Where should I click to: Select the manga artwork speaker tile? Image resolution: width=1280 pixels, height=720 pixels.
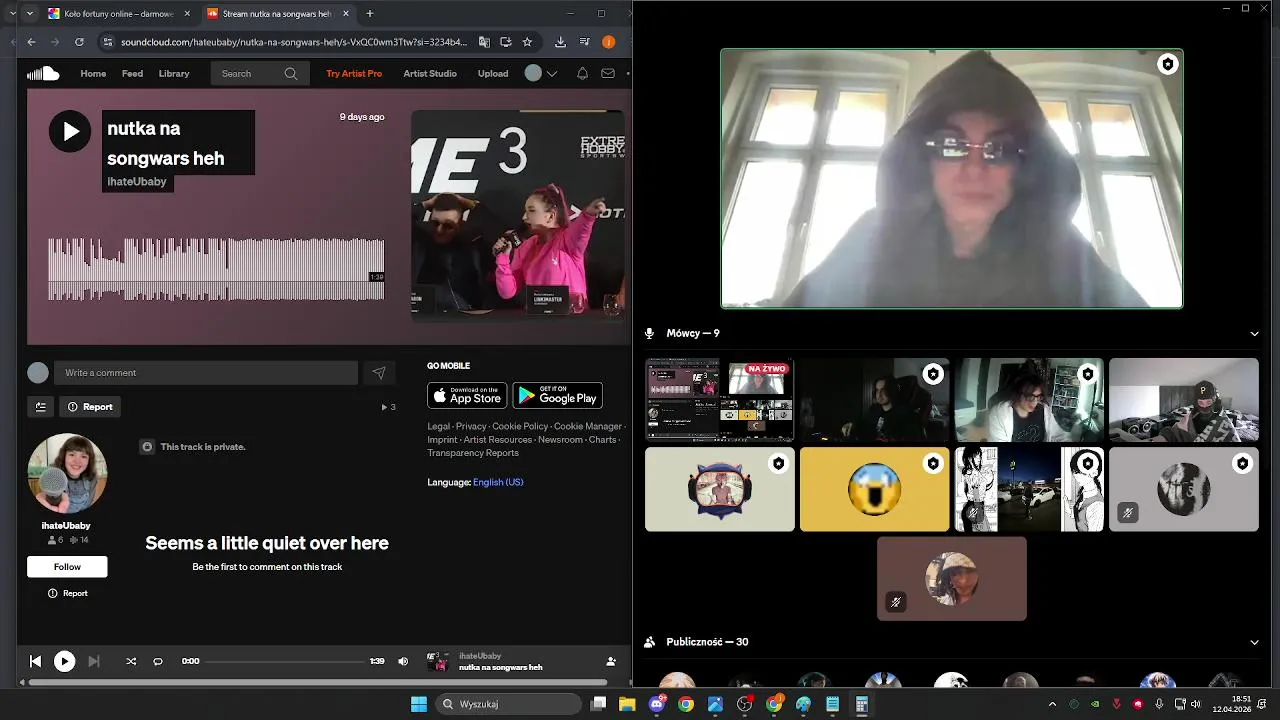click(x=1029, y=489)
